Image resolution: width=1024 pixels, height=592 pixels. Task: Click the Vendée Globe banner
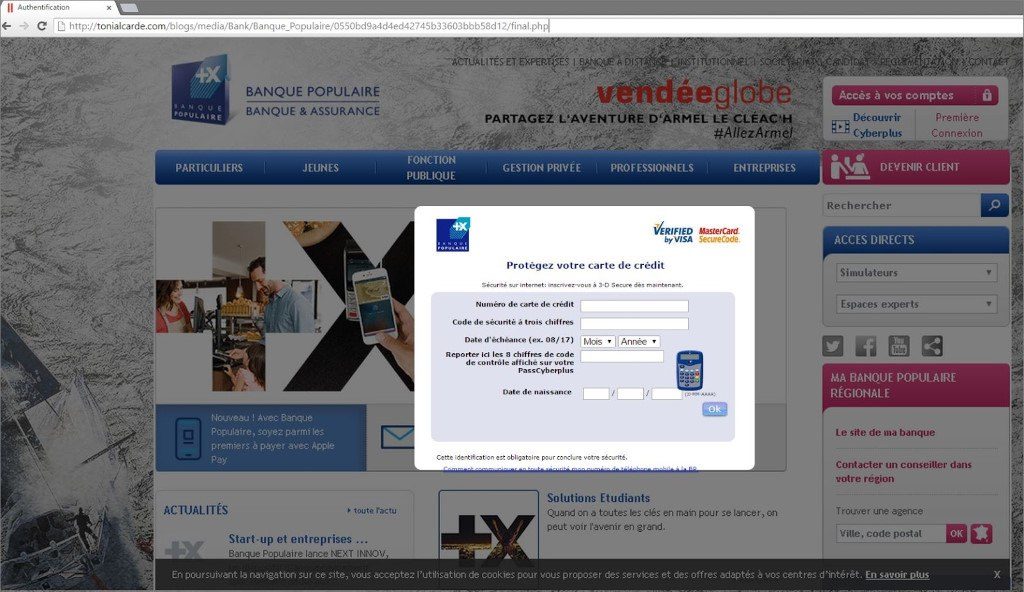639,108
